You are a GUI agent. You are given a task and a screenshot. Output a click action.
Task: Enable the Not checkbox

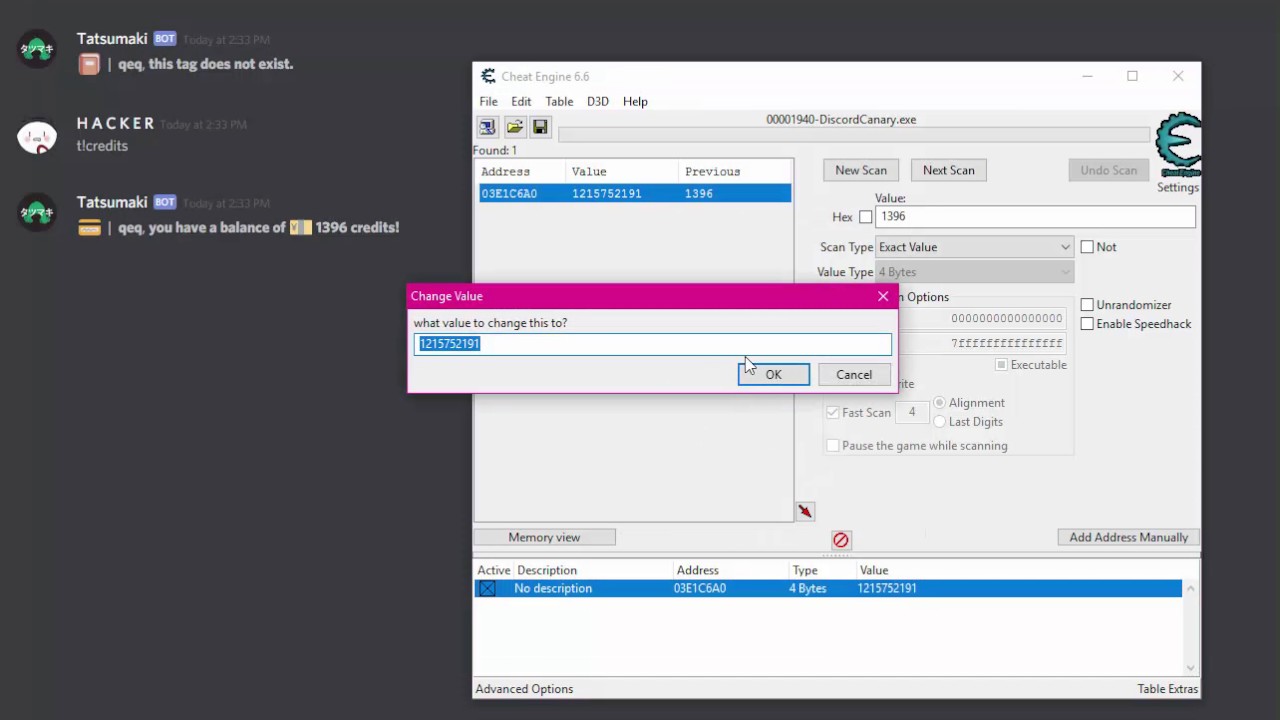[1087, 247]
